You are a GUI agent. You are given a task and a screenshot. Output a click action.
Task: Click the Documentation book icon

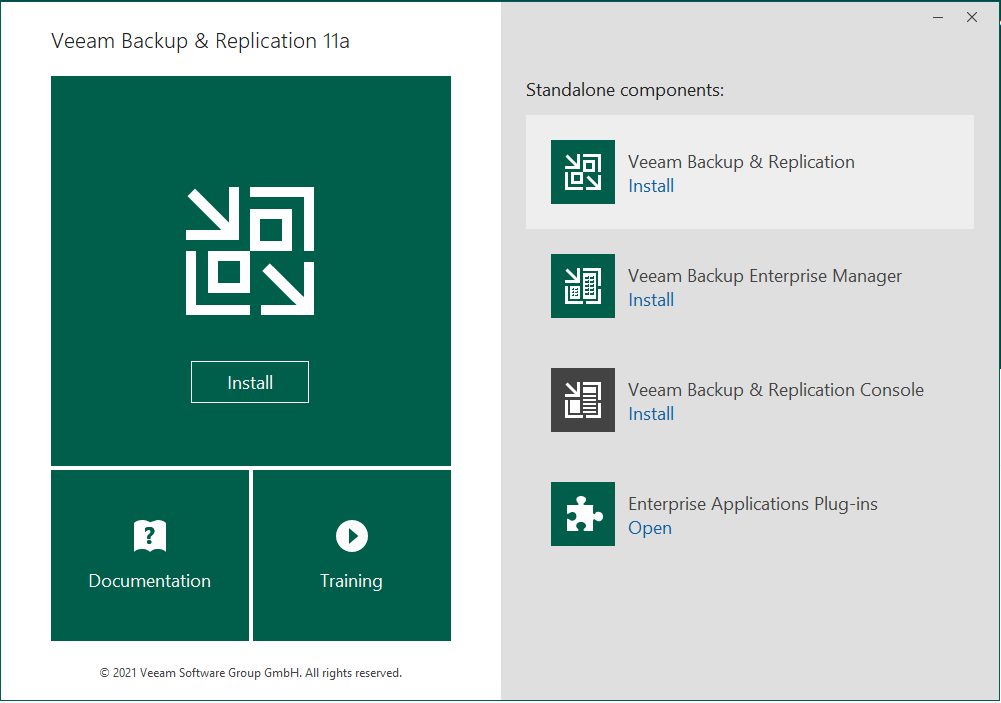149,535
